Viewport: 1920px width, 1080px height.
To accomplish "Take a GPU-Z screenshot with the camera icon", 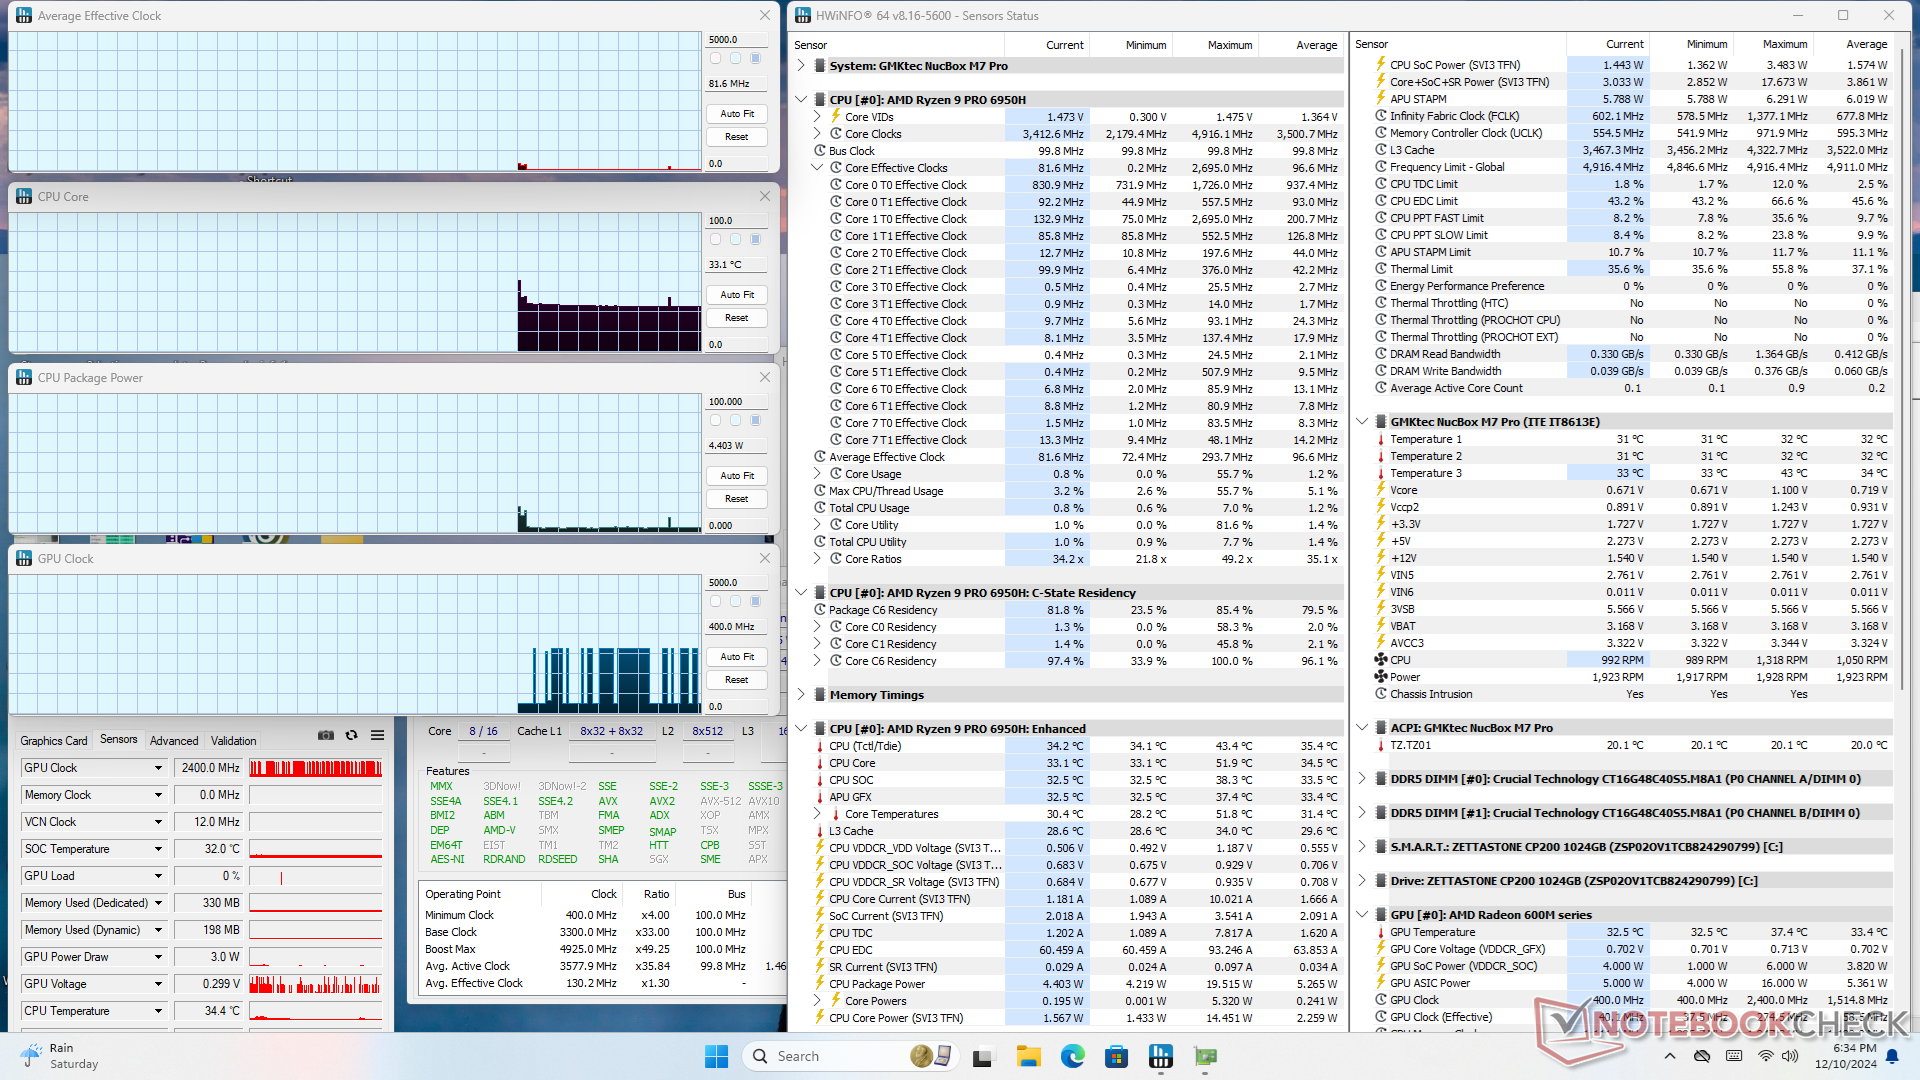I will tap(326, 735).
